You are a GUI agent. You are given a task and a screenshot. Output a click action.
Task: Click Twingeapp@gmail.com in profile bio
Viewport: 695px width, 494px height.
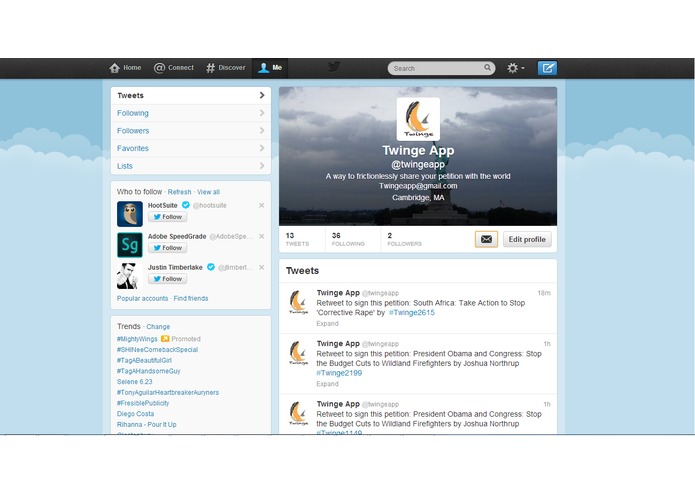tap(418, 186)
